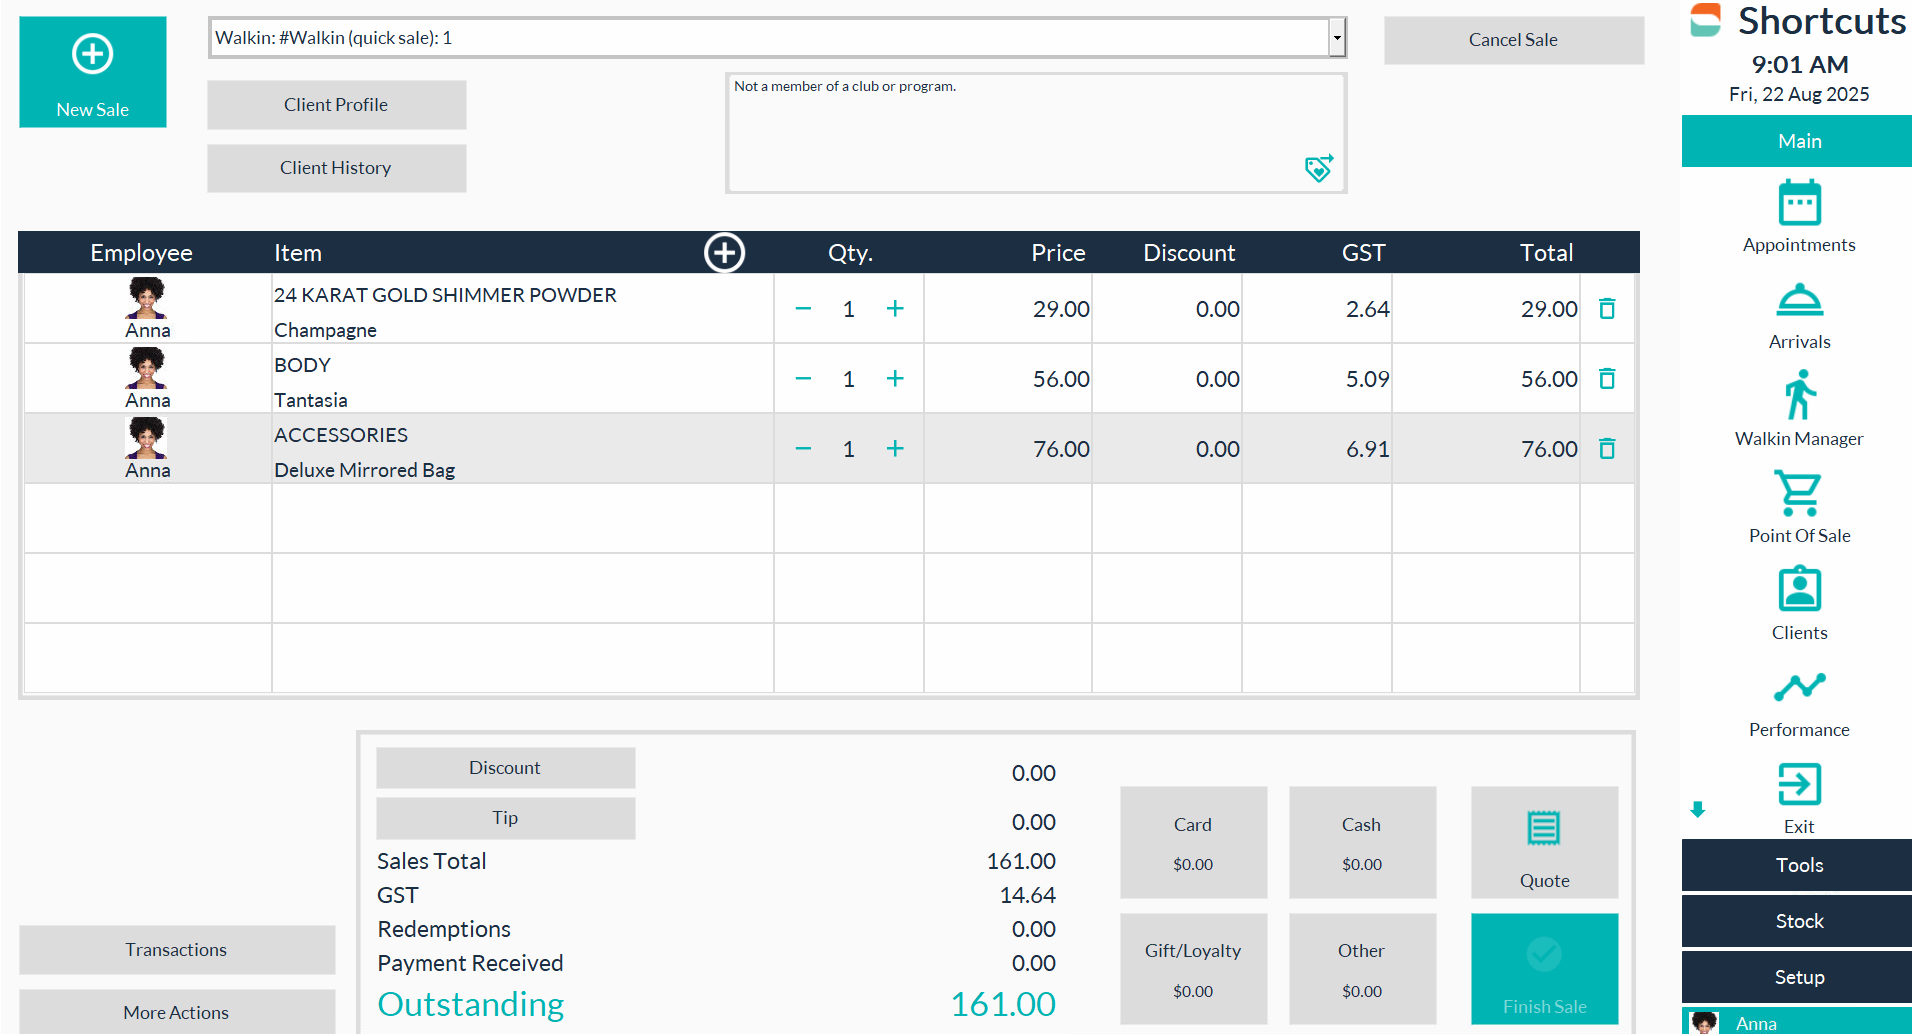Decrease quantity of Deluxe Mirrored Bag
Viewport: 1912px width, 1034px height.
tap(803, 449)
